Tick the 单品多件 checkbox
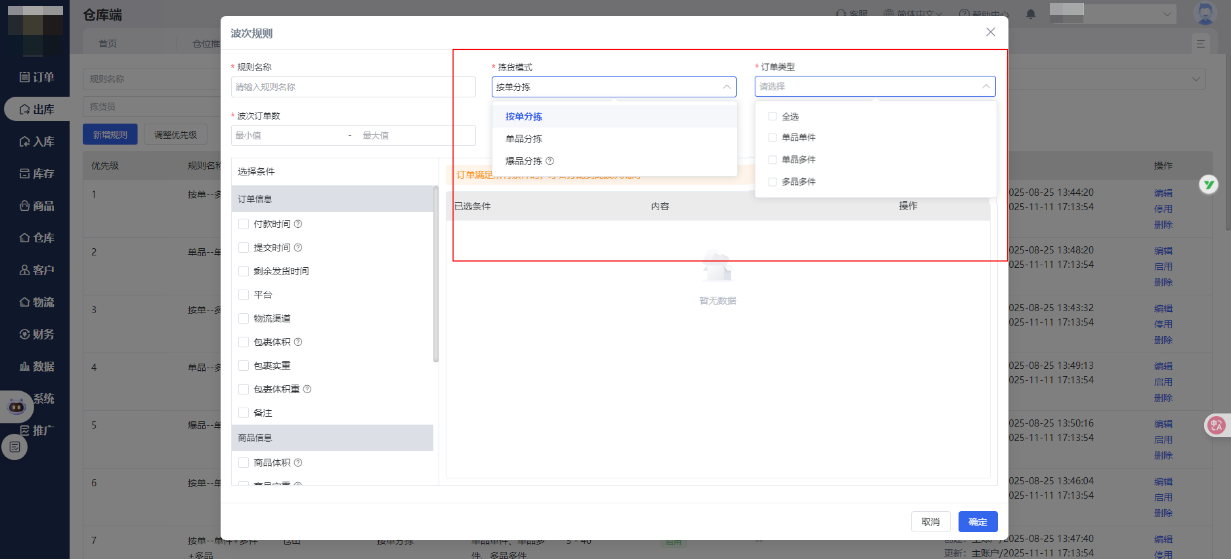The image size is (1231, 559). click(772, 160)
